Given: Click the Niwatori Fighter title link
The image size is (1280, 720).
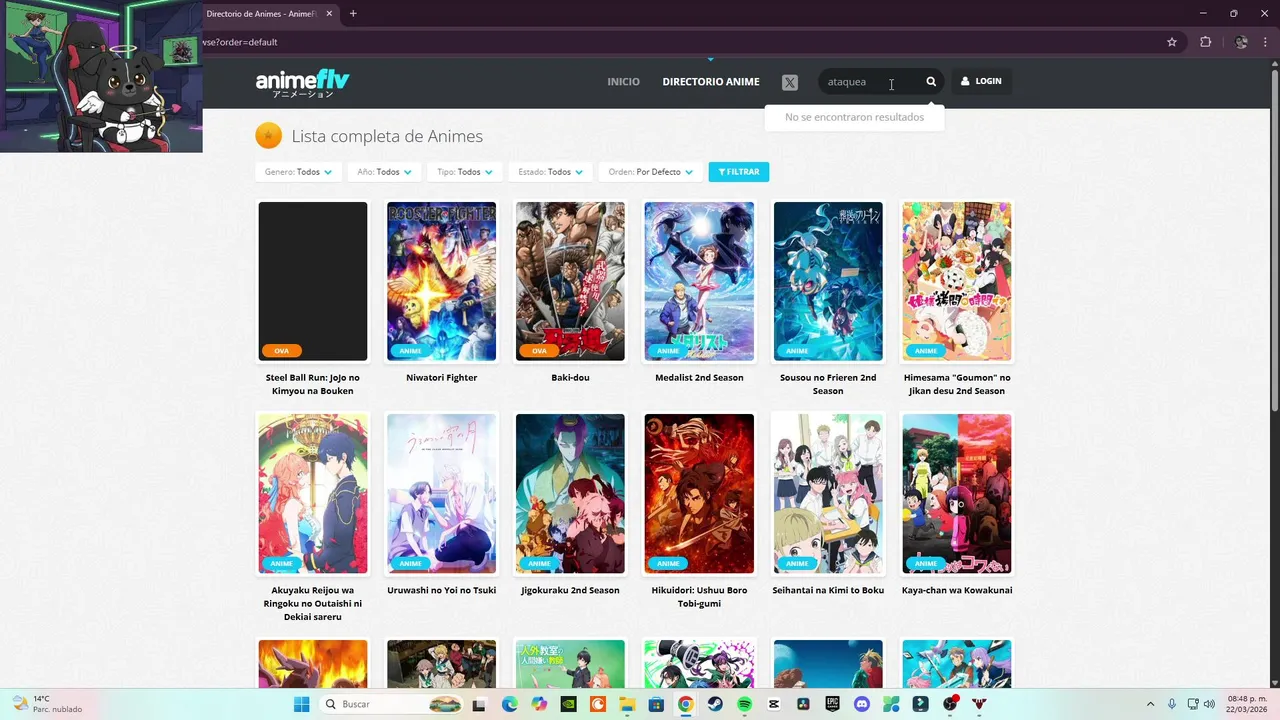Looking at the screenshot, I should coord(441,377).
